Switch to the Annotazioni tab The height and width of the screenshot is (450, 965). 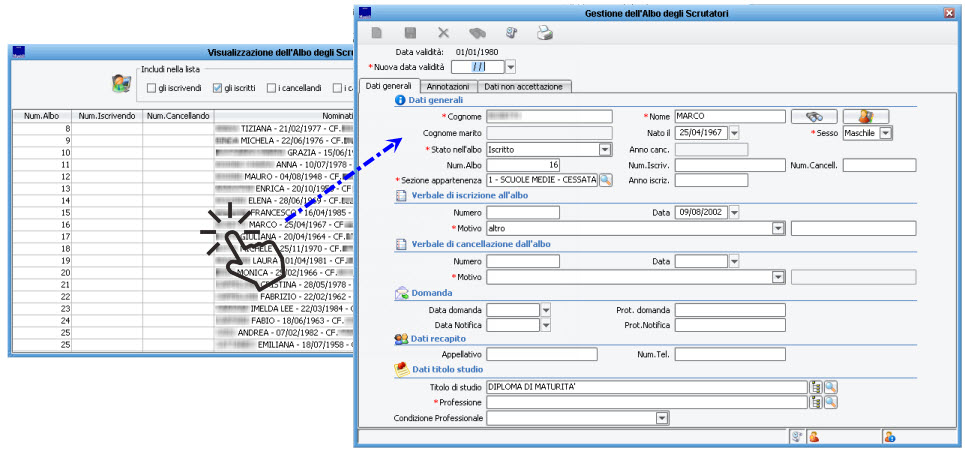click(446, 87)
